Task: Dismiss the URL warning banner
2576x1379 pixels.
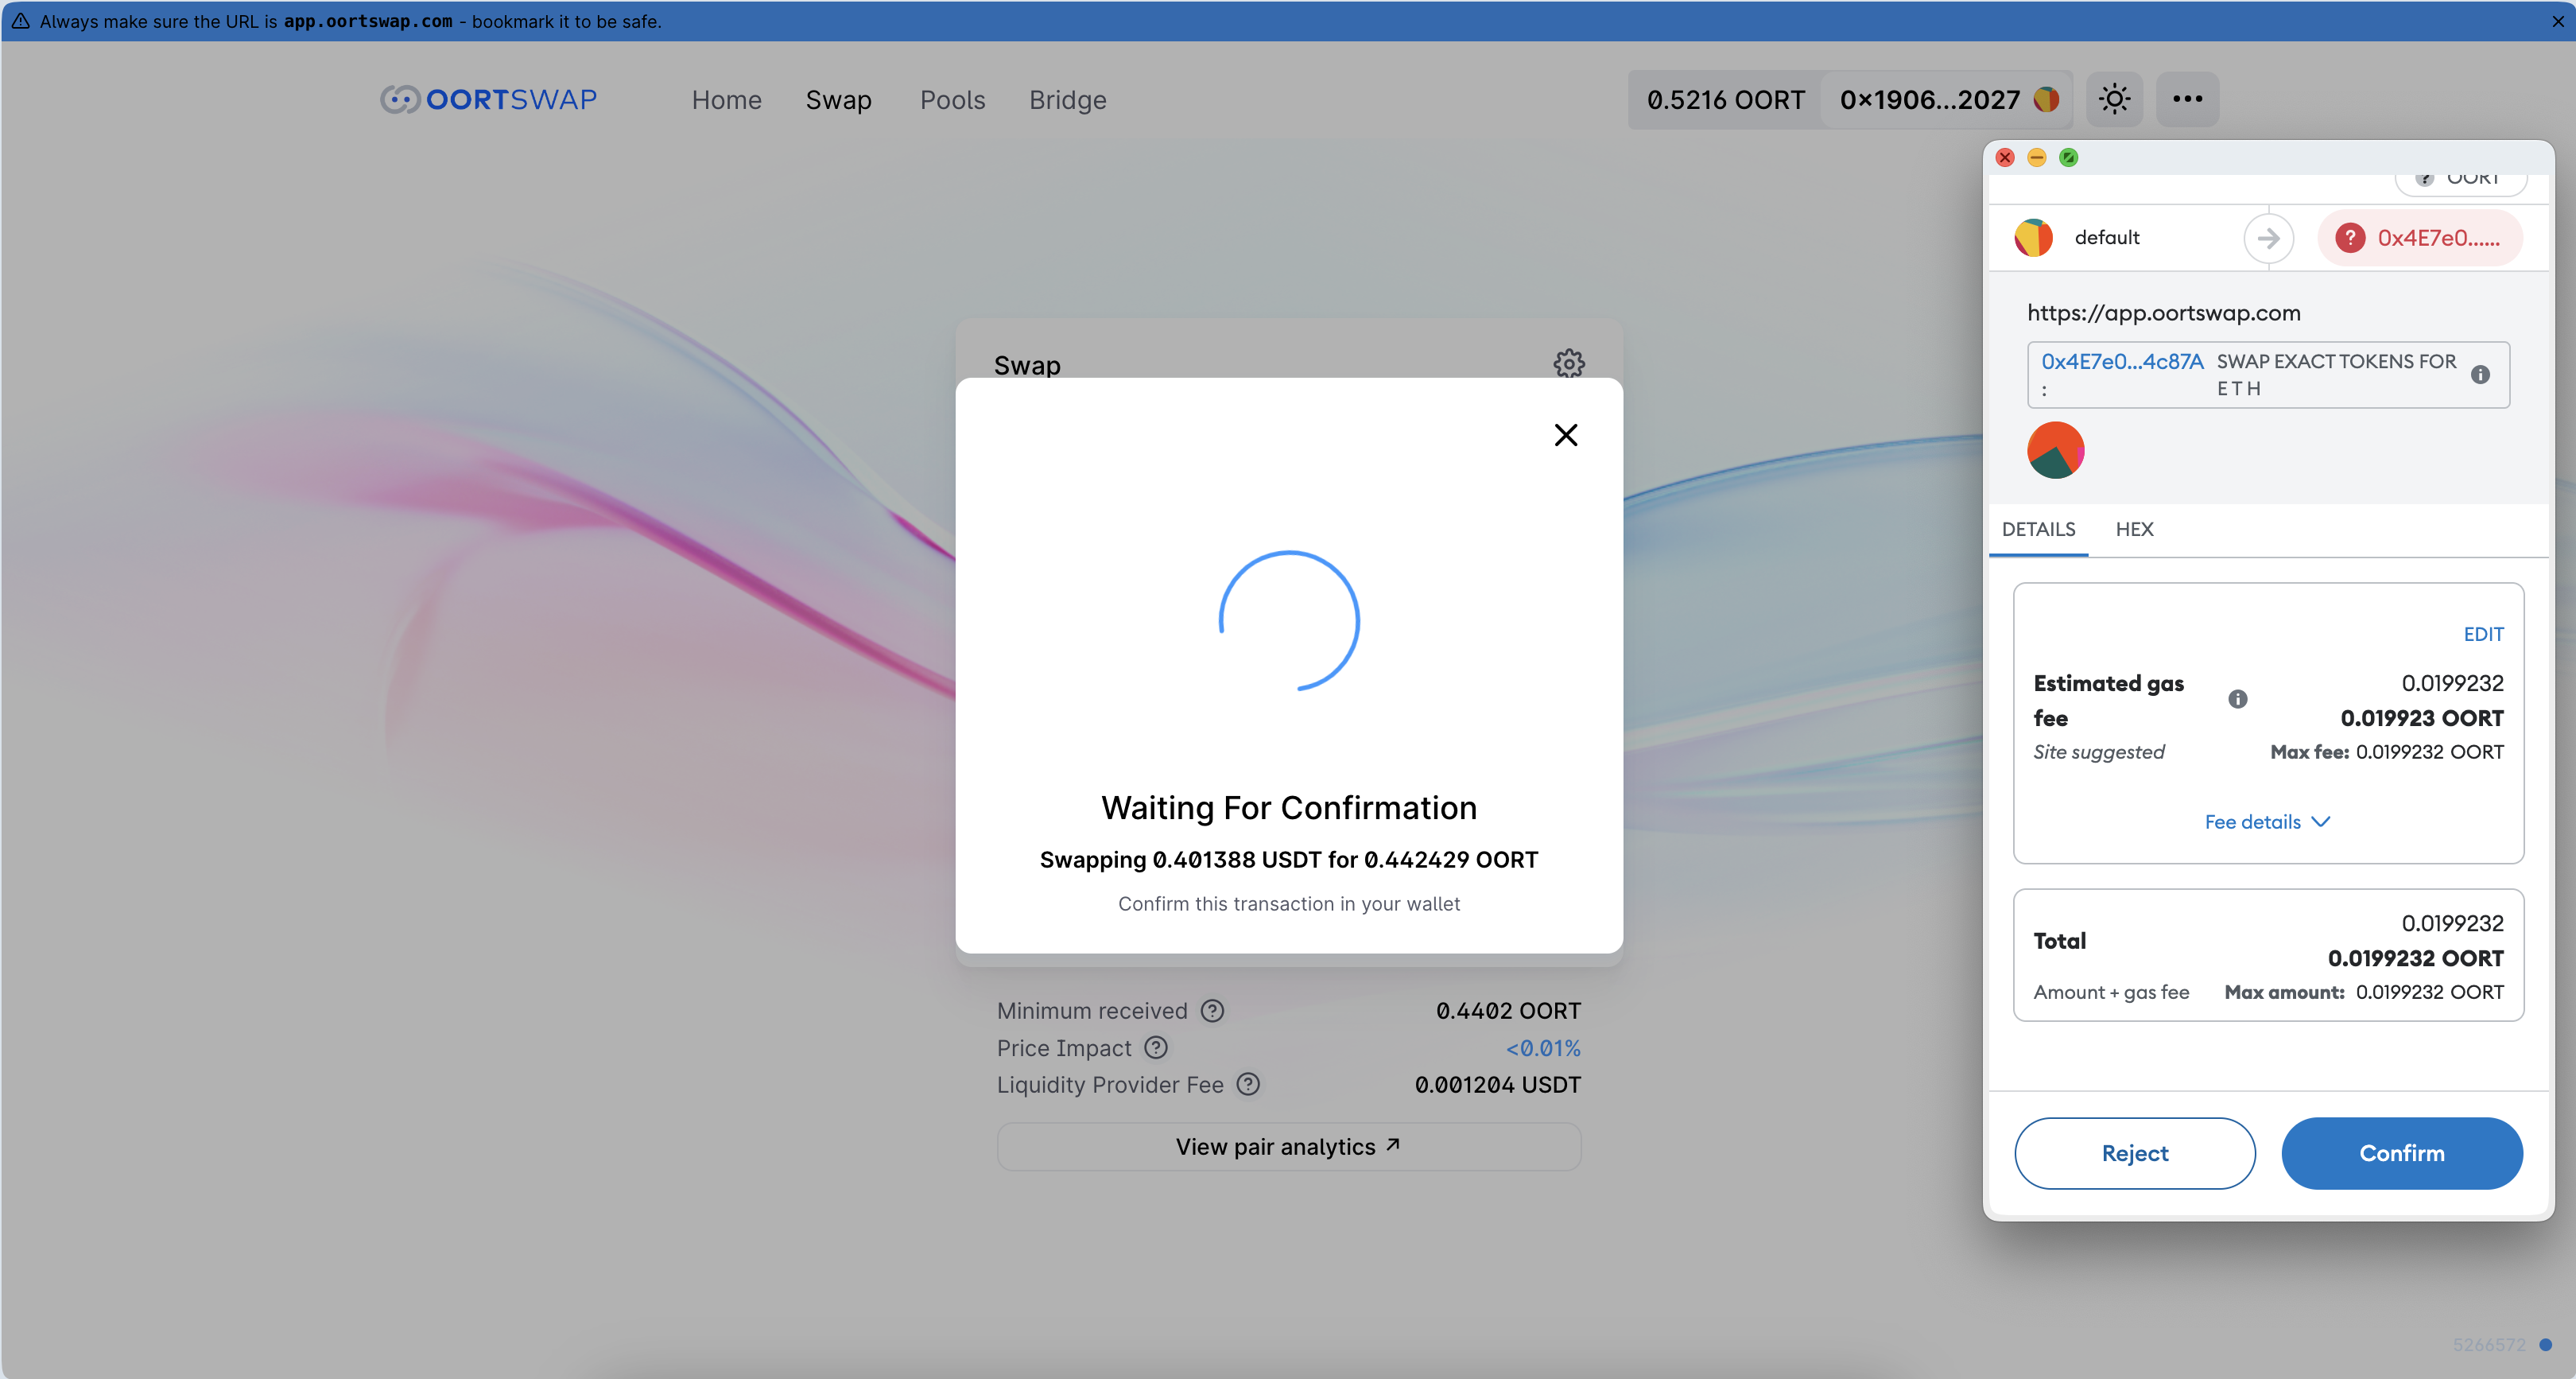Action: (2557, 21)
